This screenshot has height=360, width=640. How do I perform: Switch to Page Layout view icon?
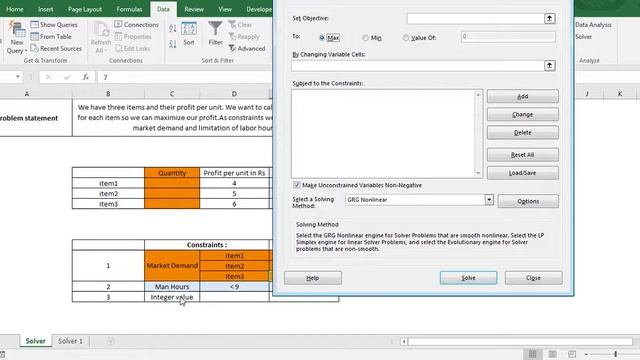coord(552,354)
